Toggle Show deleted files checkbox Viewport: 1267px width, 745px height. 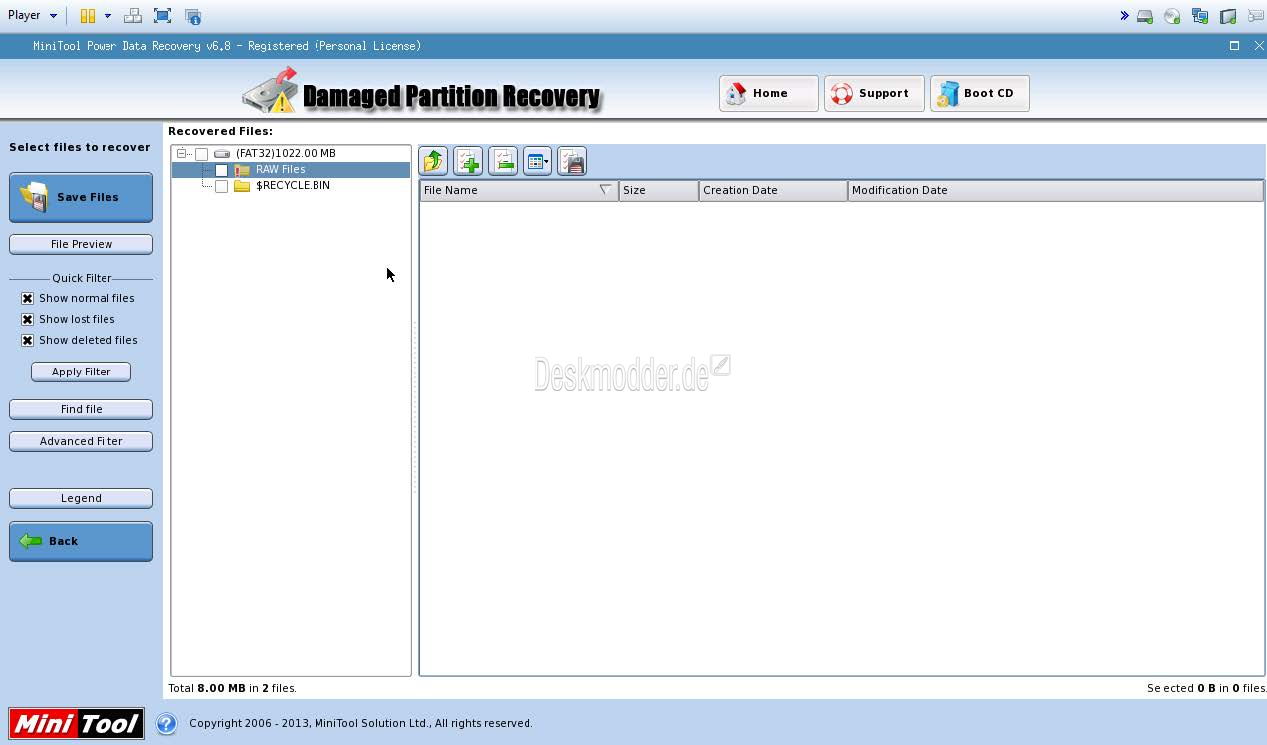pyautogui.click(x=28, y=340)
